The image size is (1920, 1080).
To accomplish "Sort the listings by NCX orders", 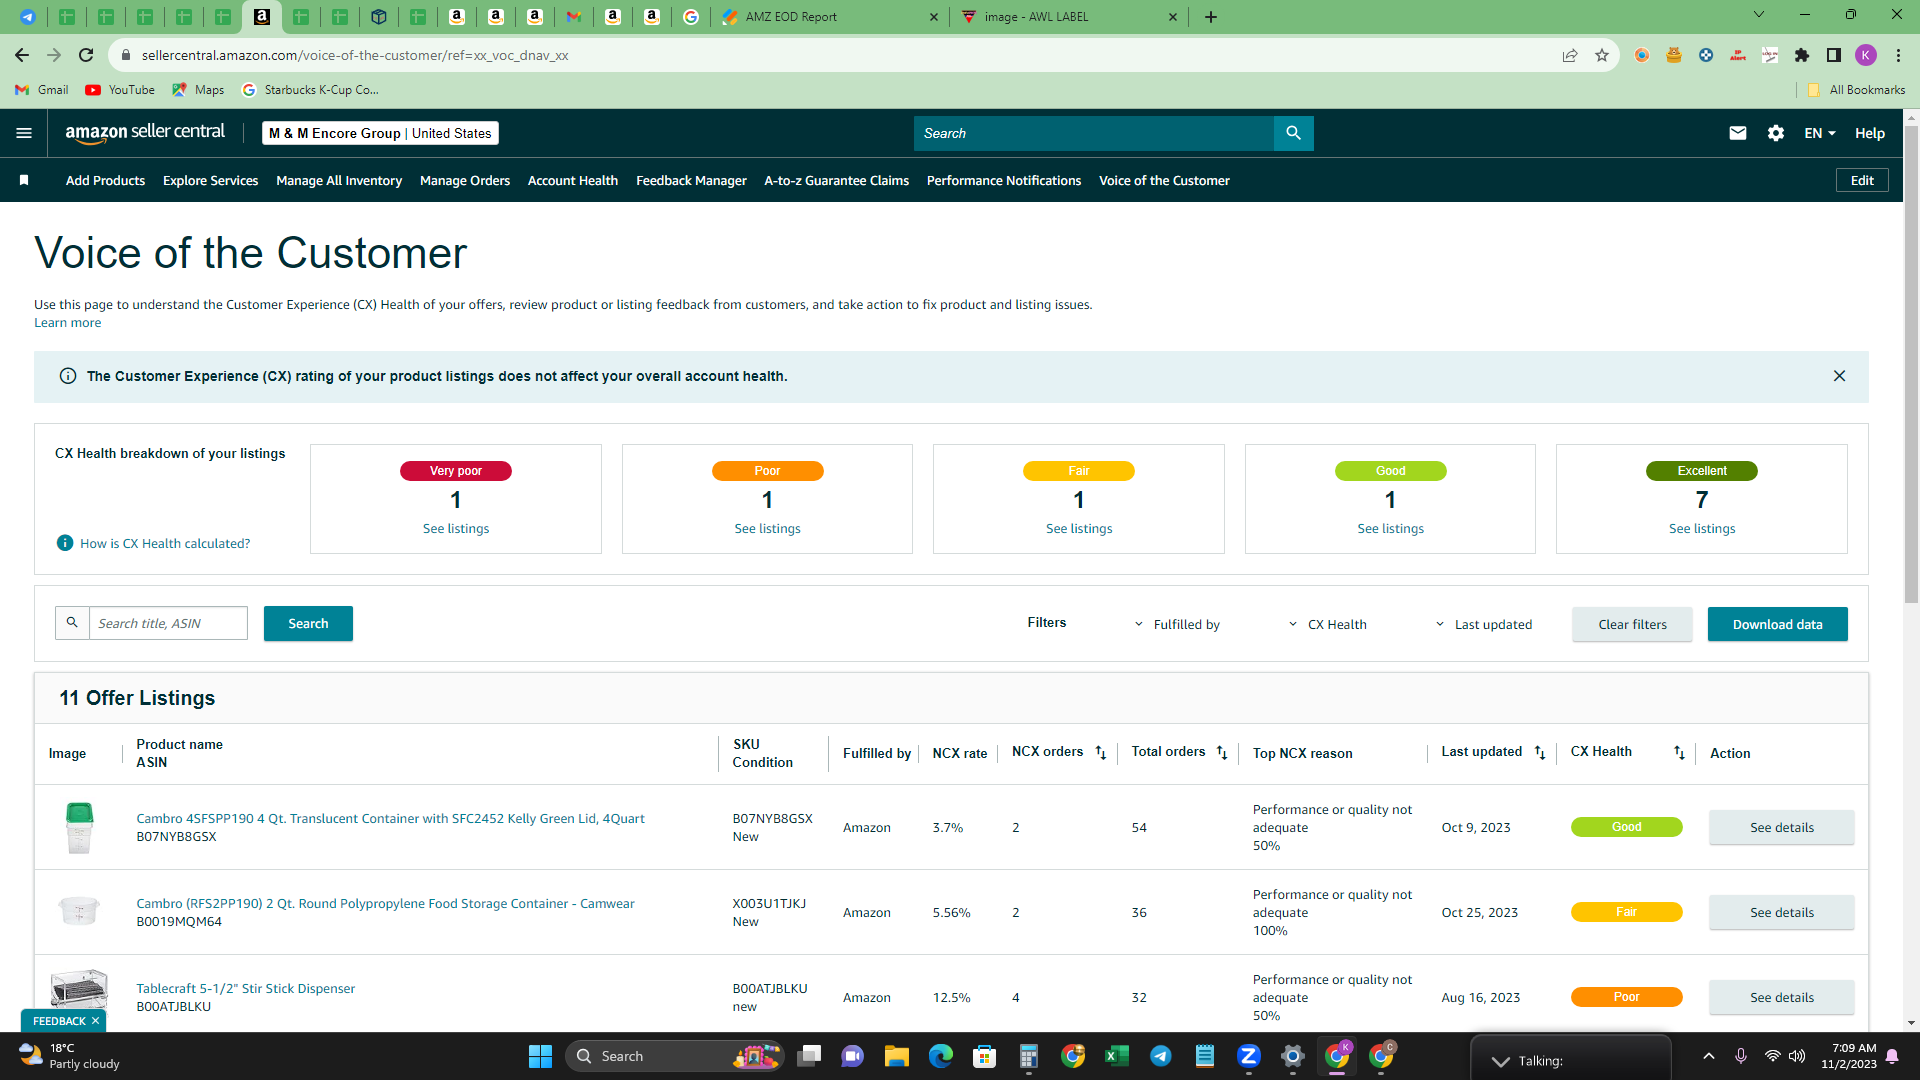I will click(x=1101, y=753).
